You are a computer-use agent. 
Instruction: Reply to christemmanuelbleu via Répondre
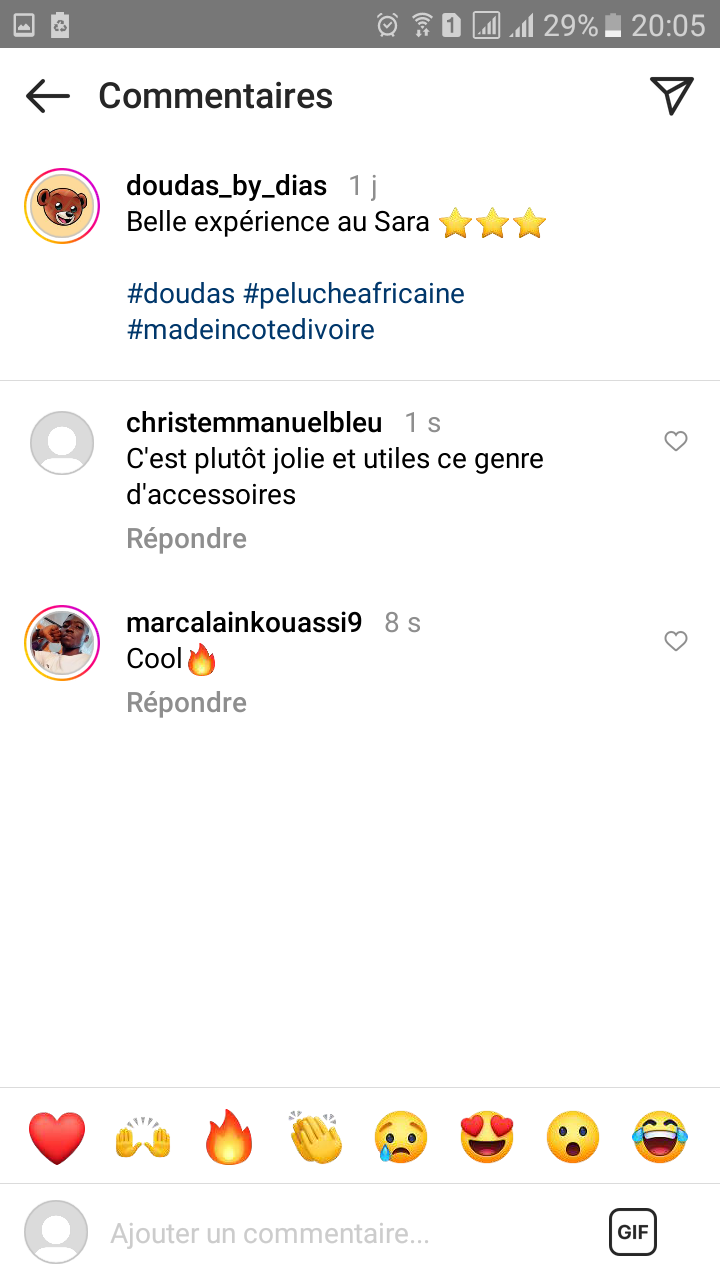pyautogui.click(x=186, y=539)
